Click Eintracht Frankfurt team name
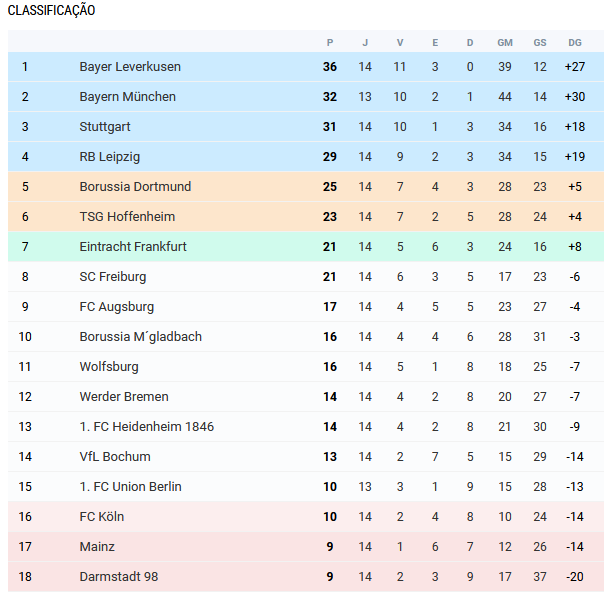Screen dimensions: 604x593 [x=133, y=247]
